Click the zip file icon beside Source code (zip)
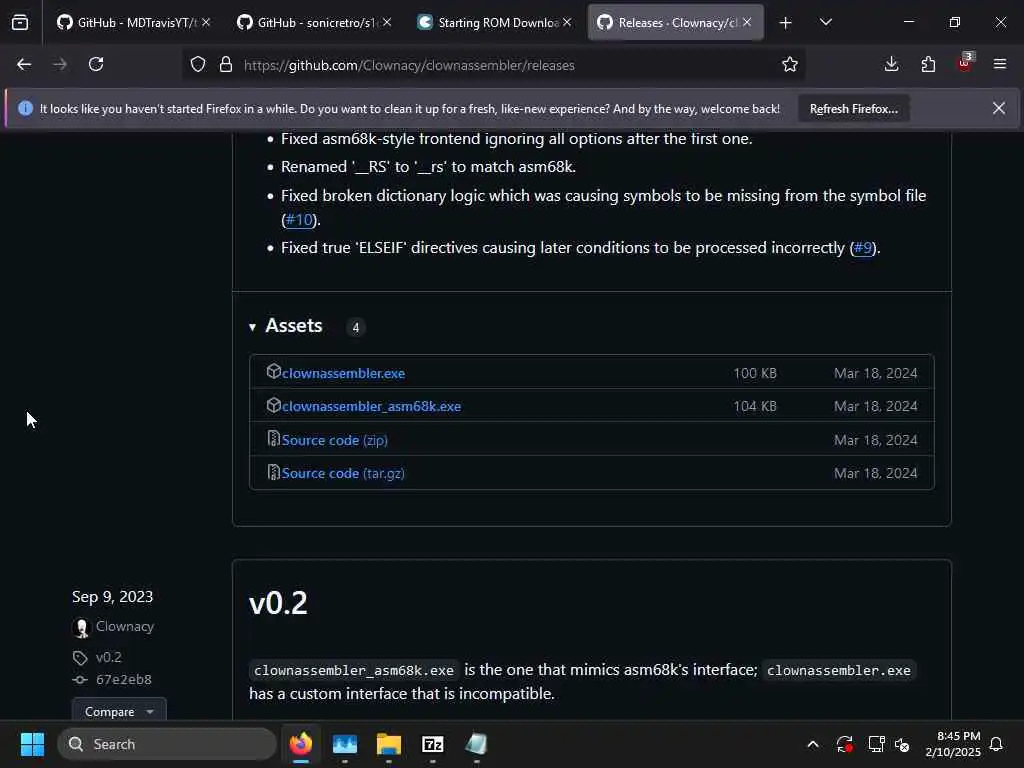The height and width of the screenshot is (768, 1024). 274,439
